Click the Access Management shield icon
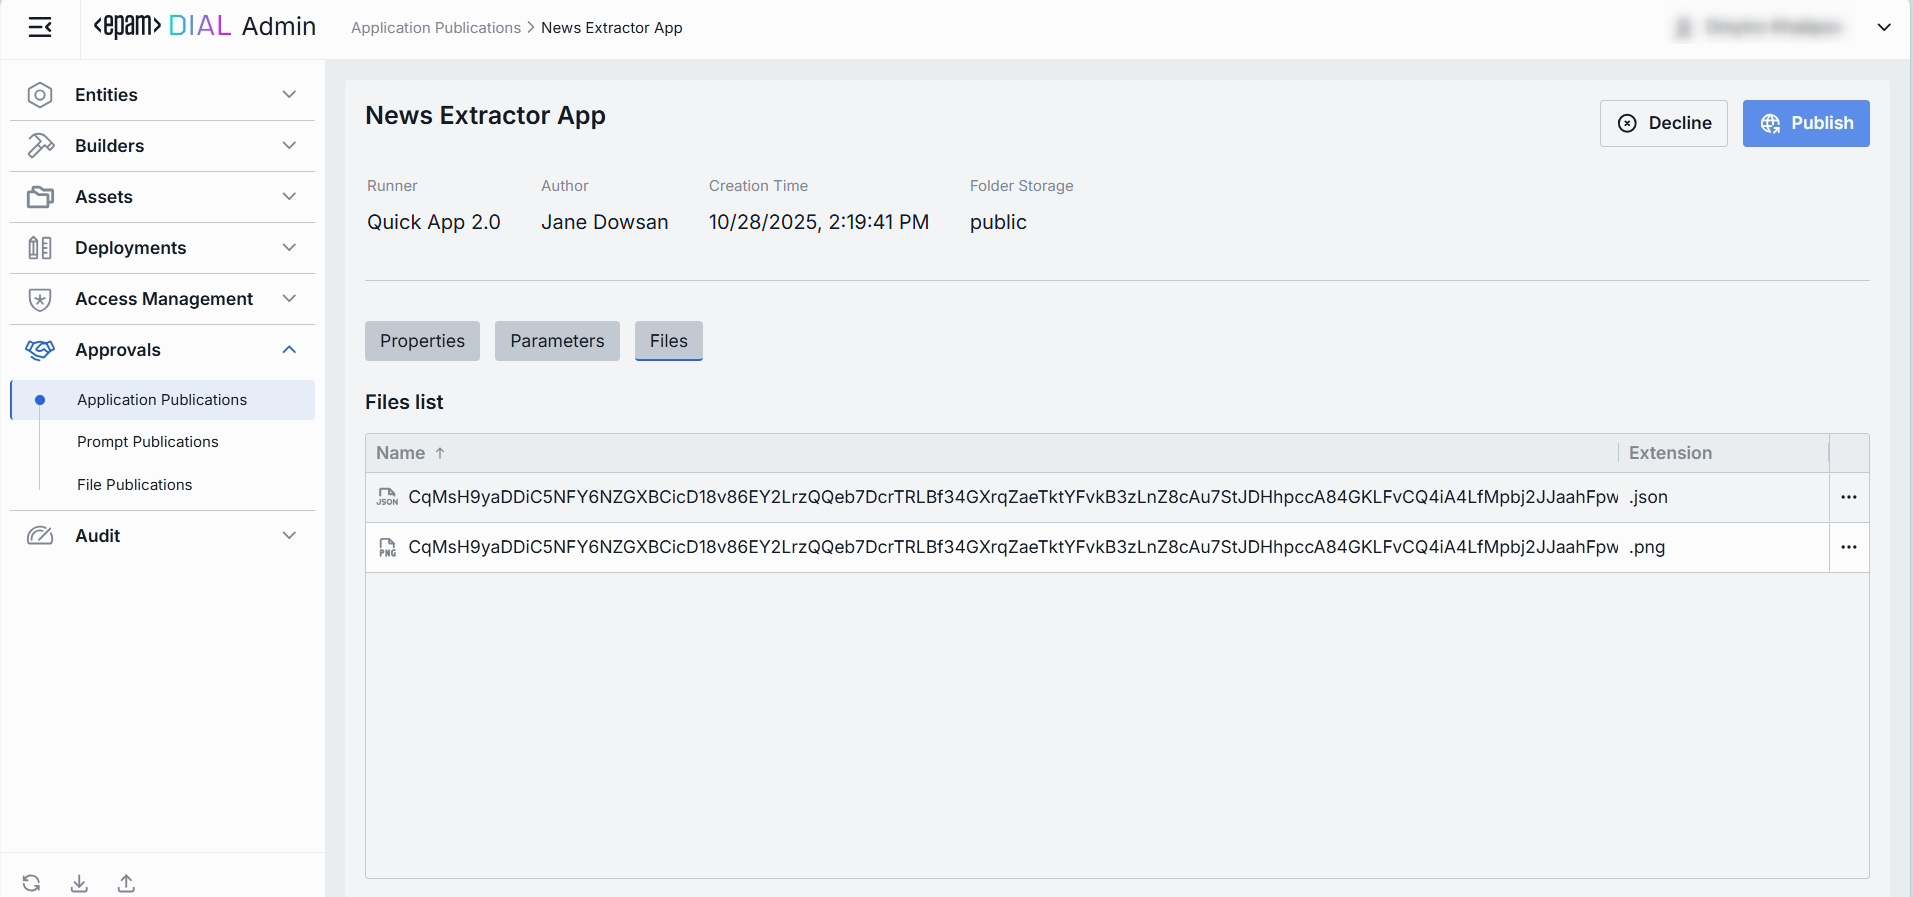 click(40, 299)
